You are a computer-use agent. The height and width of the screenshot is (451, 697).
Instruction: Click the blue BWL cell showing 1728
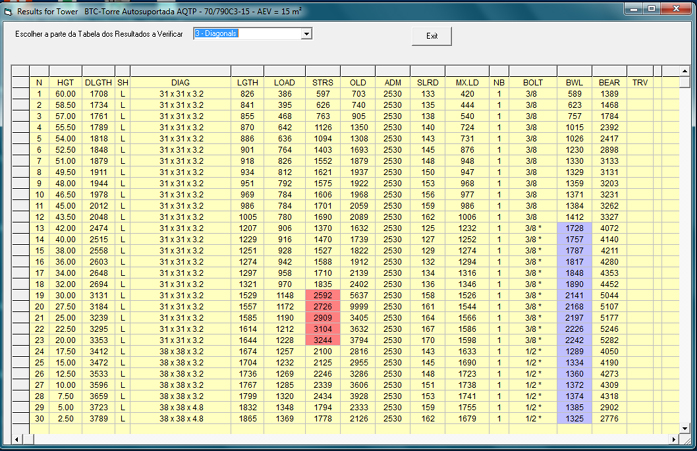coord(574,229)
